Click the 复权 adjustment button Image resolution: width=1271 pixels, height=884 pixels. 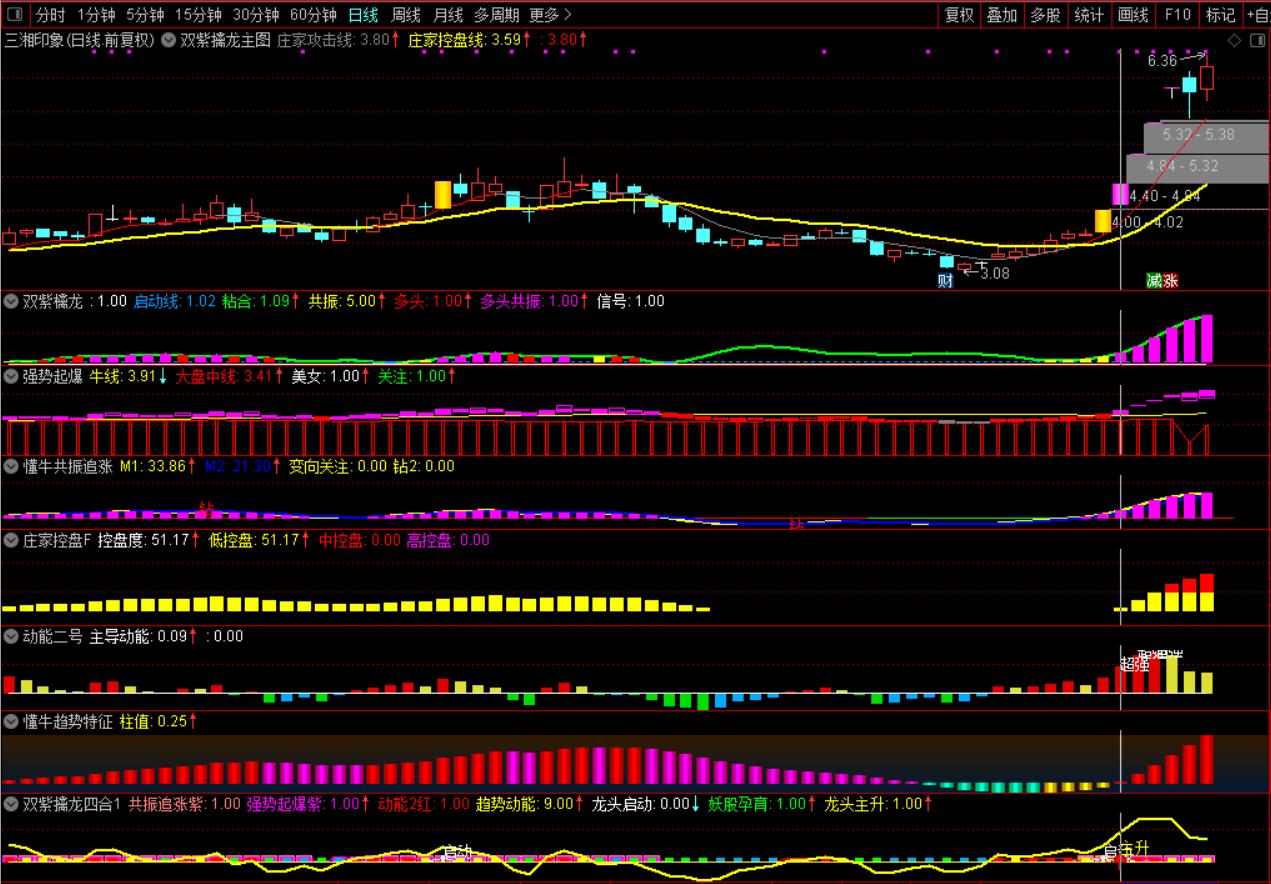pos(959,15)
